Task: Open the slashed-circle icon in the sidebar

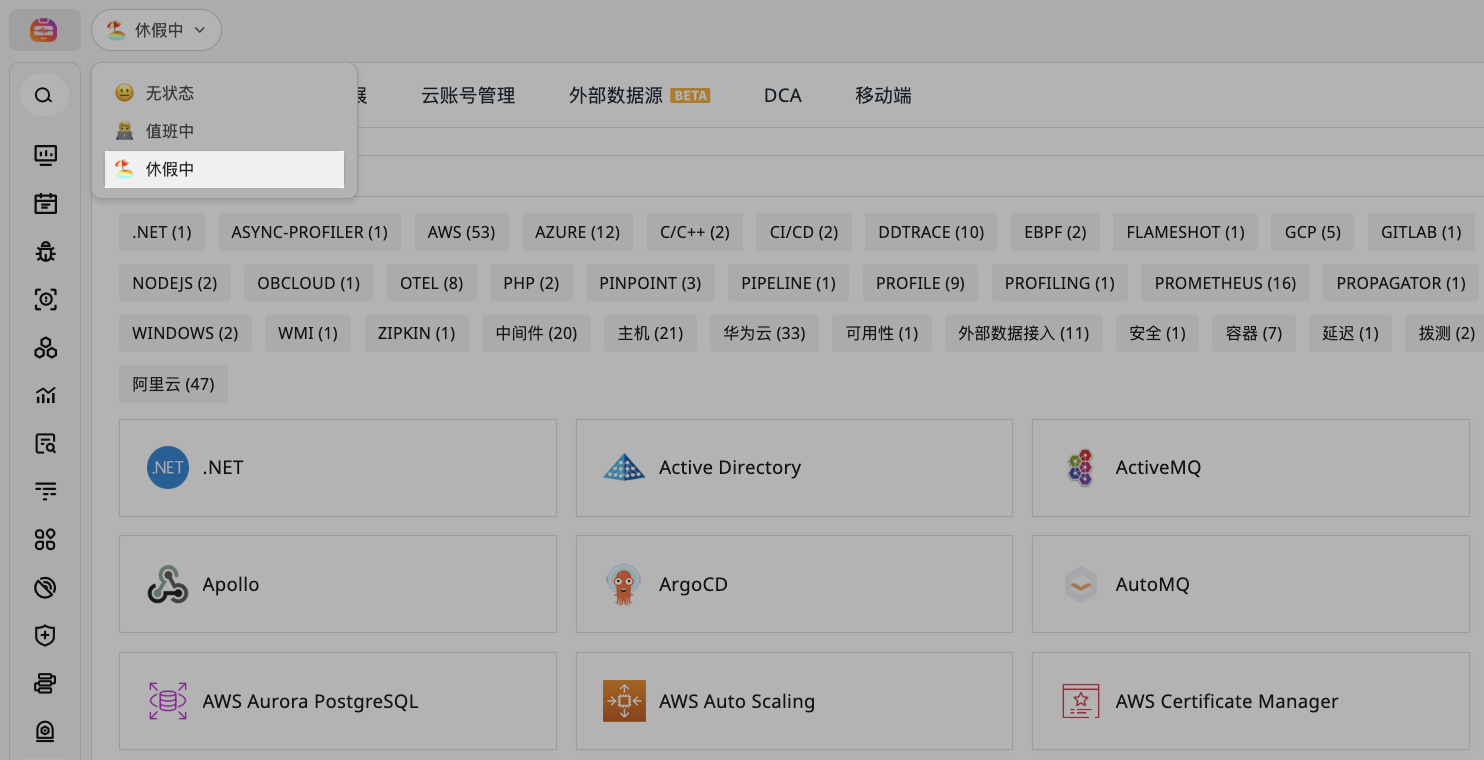Action: click(x=45, y=587)
